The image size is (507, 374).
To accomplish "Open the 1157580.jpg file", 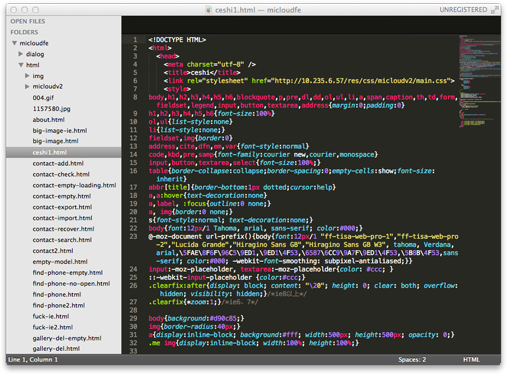I will (x=51, y=109).
